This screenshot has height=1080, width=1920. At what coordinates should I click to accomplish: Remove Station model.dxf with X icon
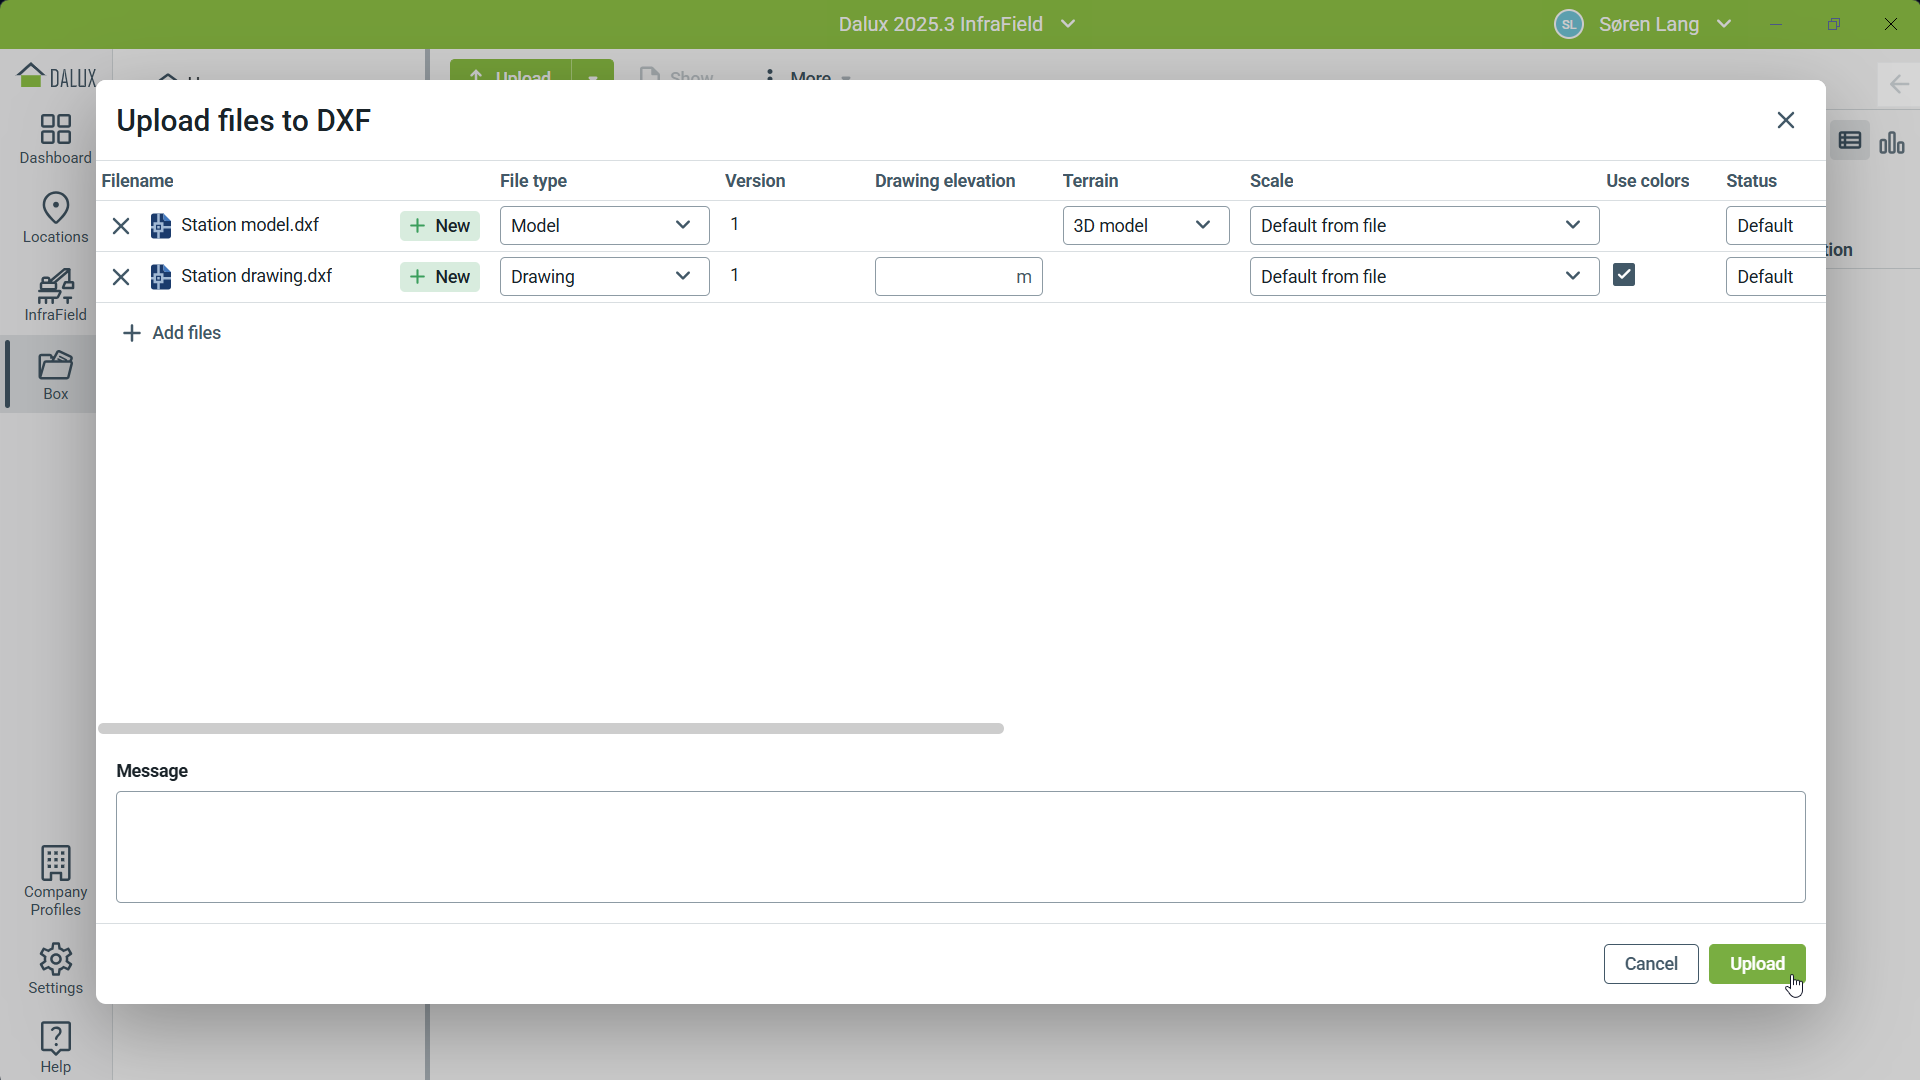click(x=121, y=226)
